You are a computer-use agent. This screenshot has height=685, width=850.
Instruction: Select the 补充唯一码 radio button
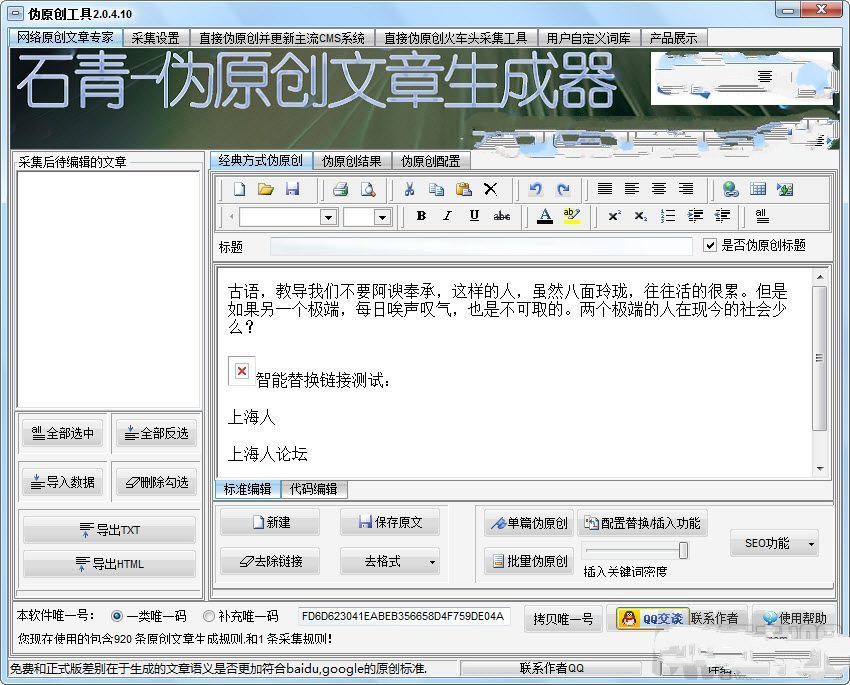click(x=209, y=616)
